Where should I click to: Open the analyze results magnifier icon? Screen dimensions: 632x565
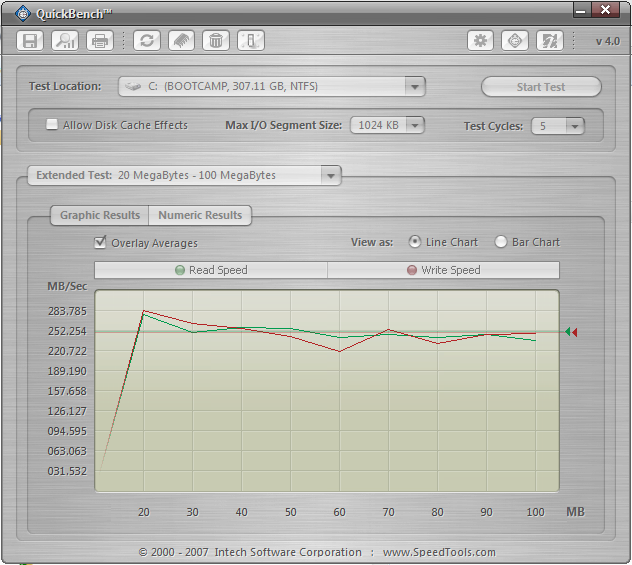click(65, 41)
